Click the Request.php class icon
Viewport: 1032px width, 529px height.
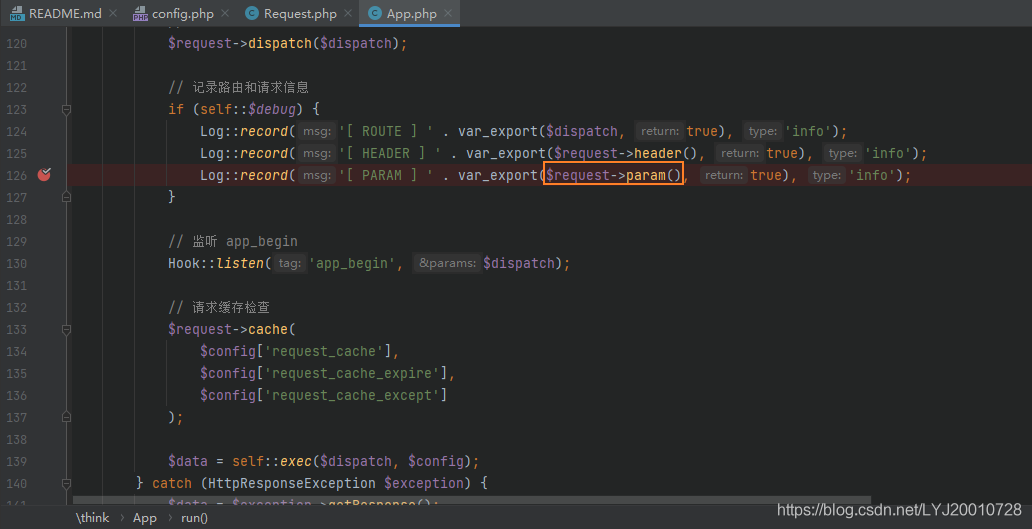(x=251, y=13)
